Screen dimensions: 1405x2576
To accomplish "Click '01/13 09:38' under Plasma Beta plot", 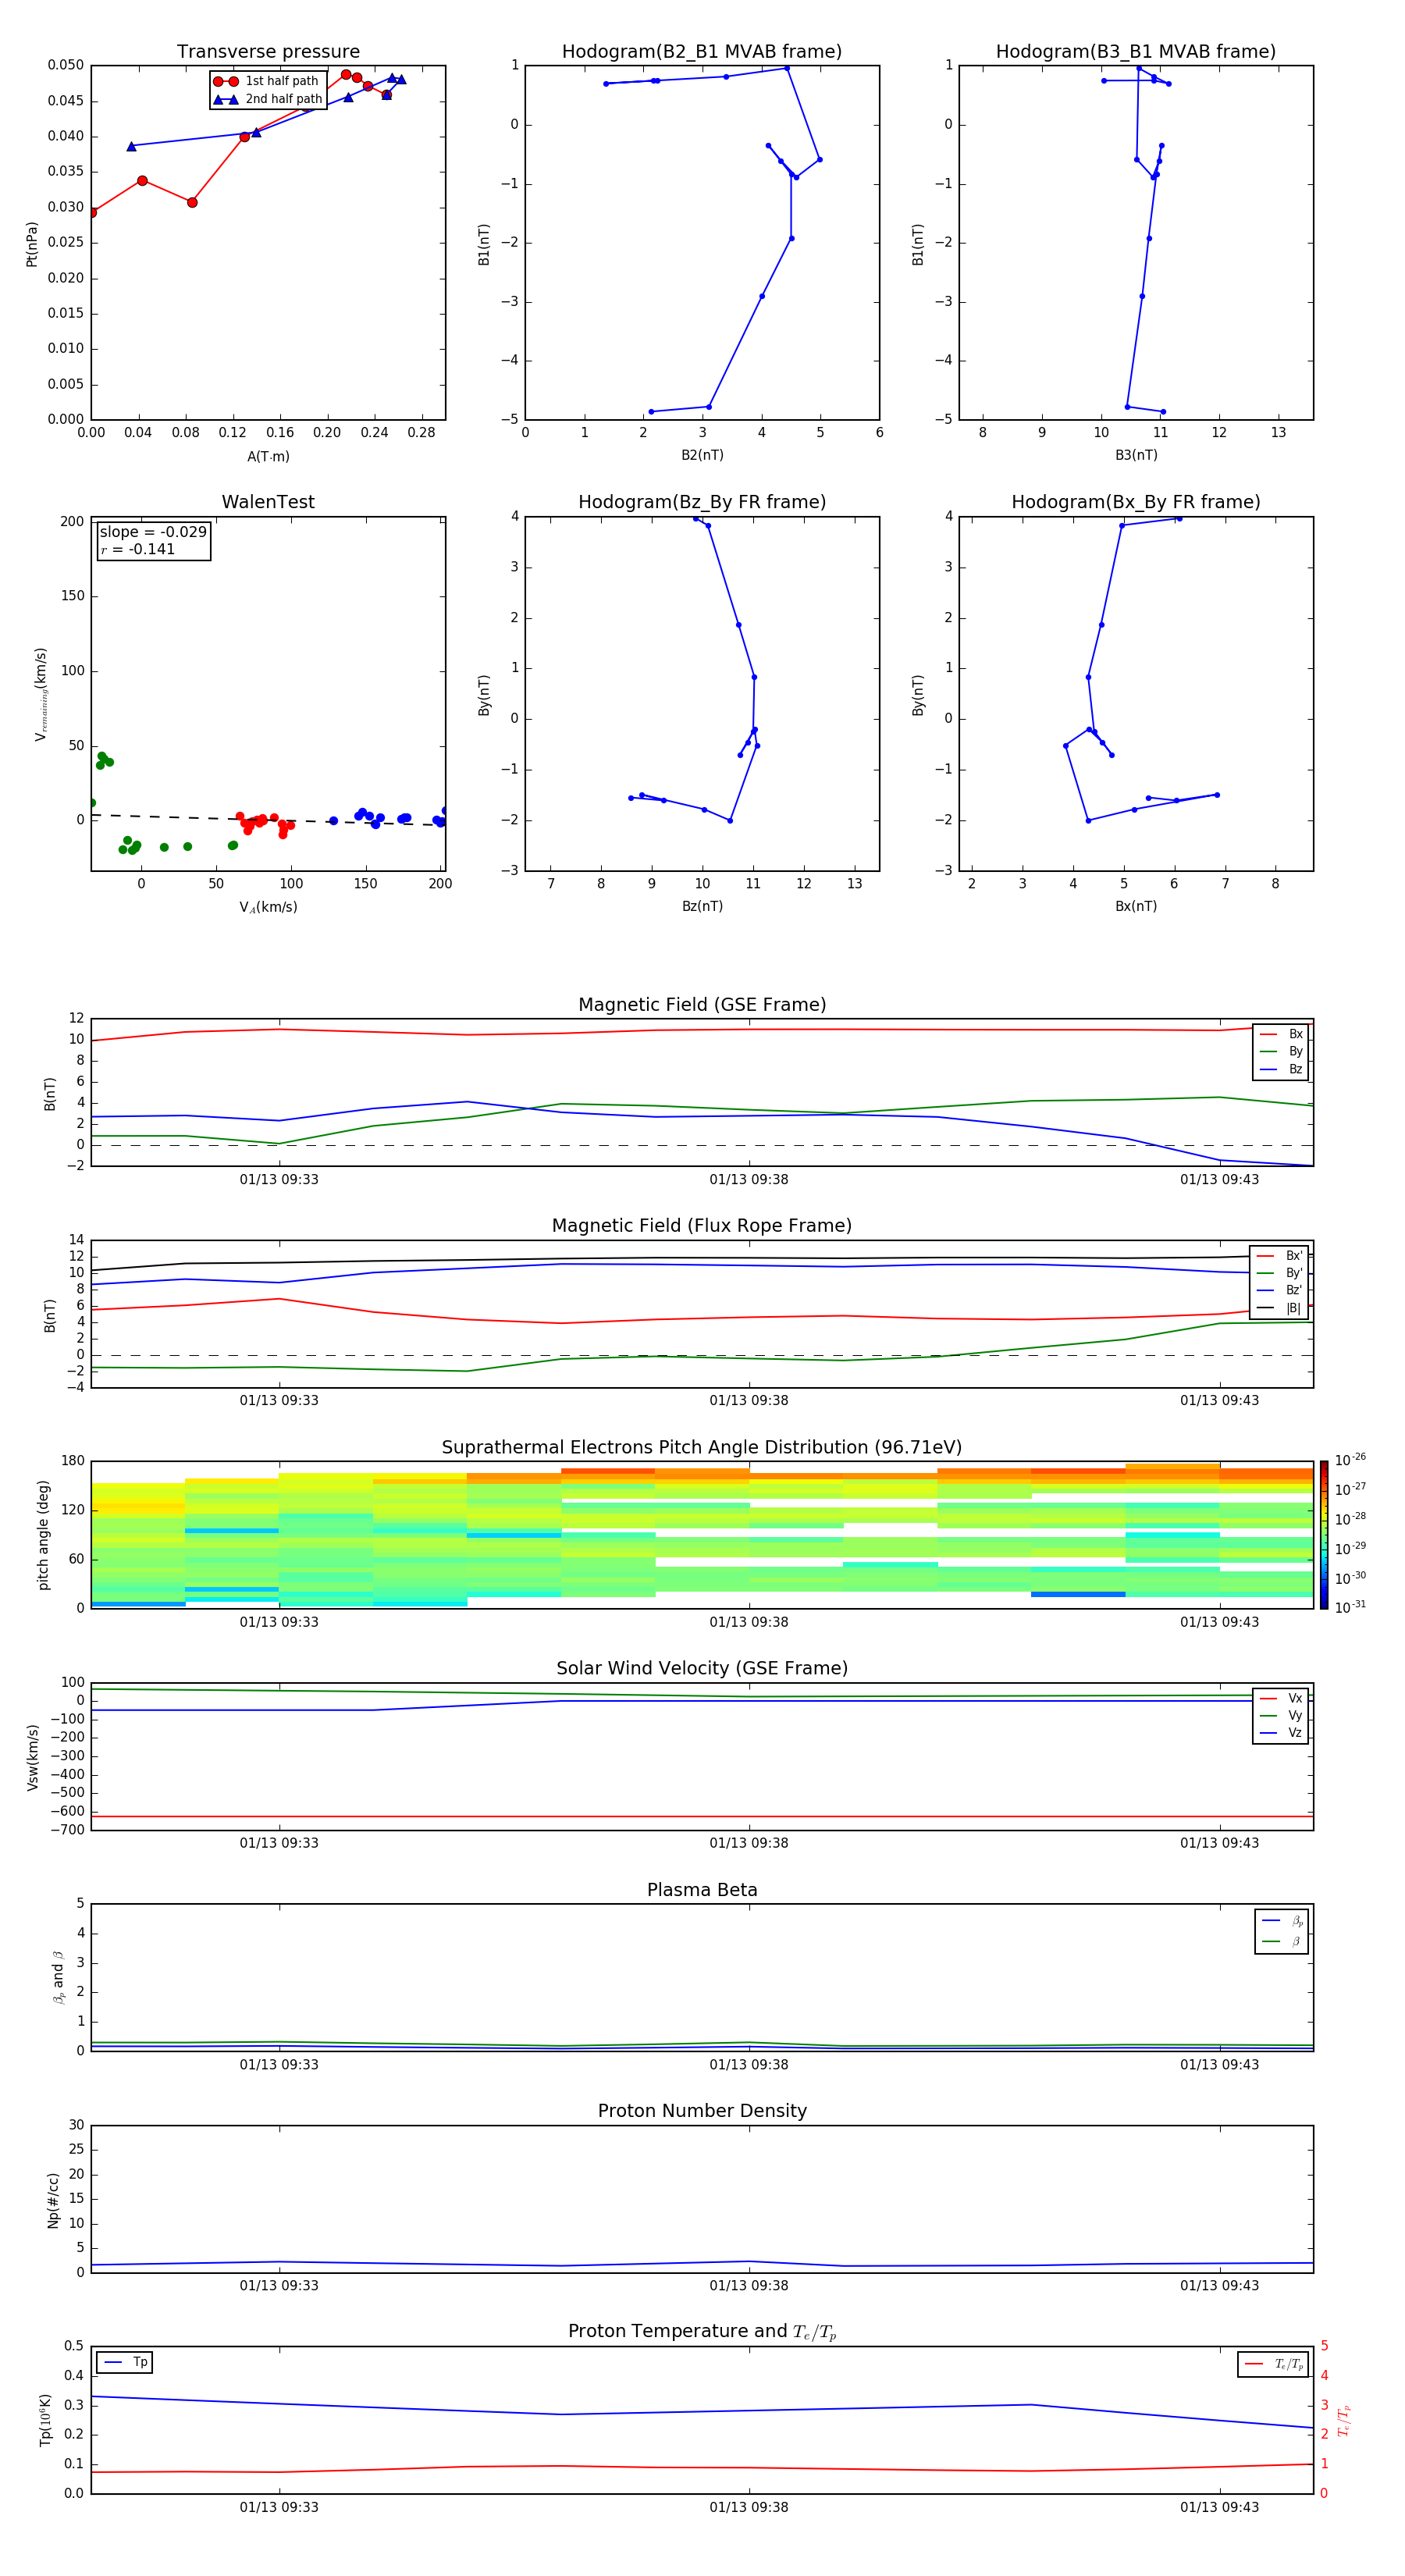I will (749, 2064).
